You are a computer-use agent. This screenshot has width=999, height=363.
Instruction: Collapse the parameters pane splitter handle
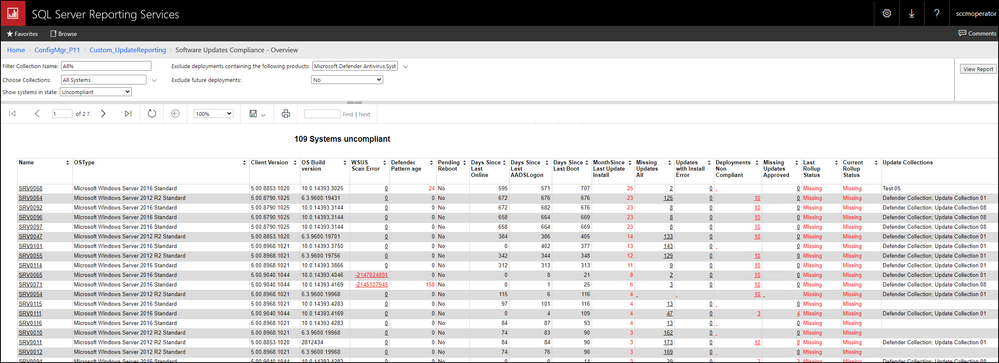pos(354,102)
